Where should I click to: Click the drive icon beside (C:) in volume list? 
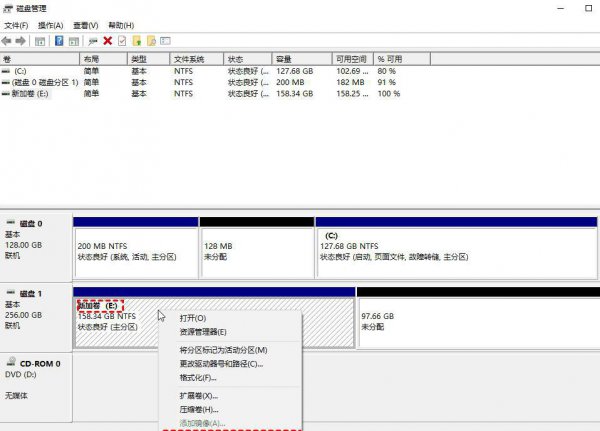point(6,71)
